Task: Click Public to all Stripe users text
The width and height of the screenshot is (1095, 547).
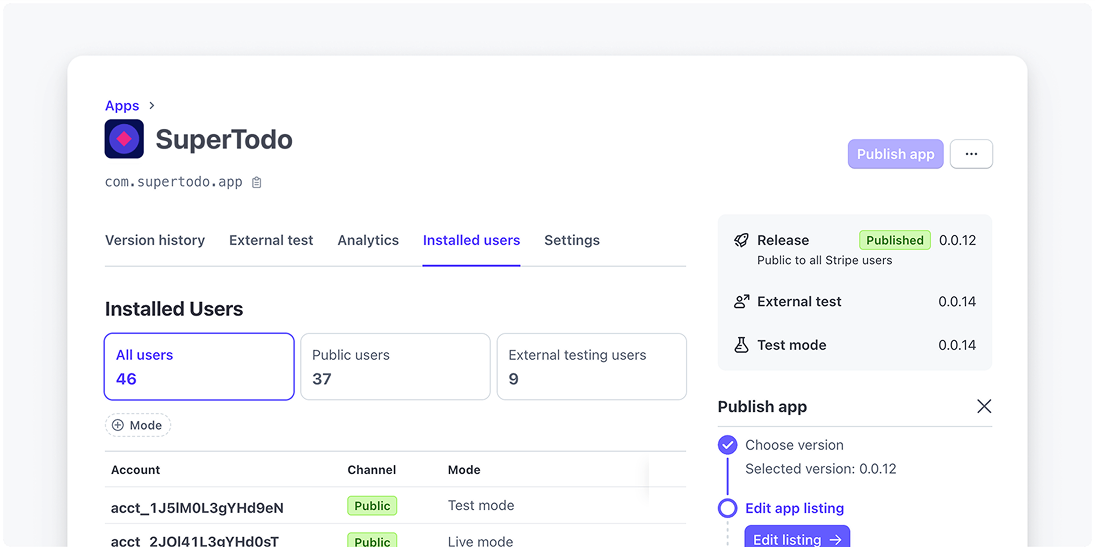Action: (x=825, y=261)
